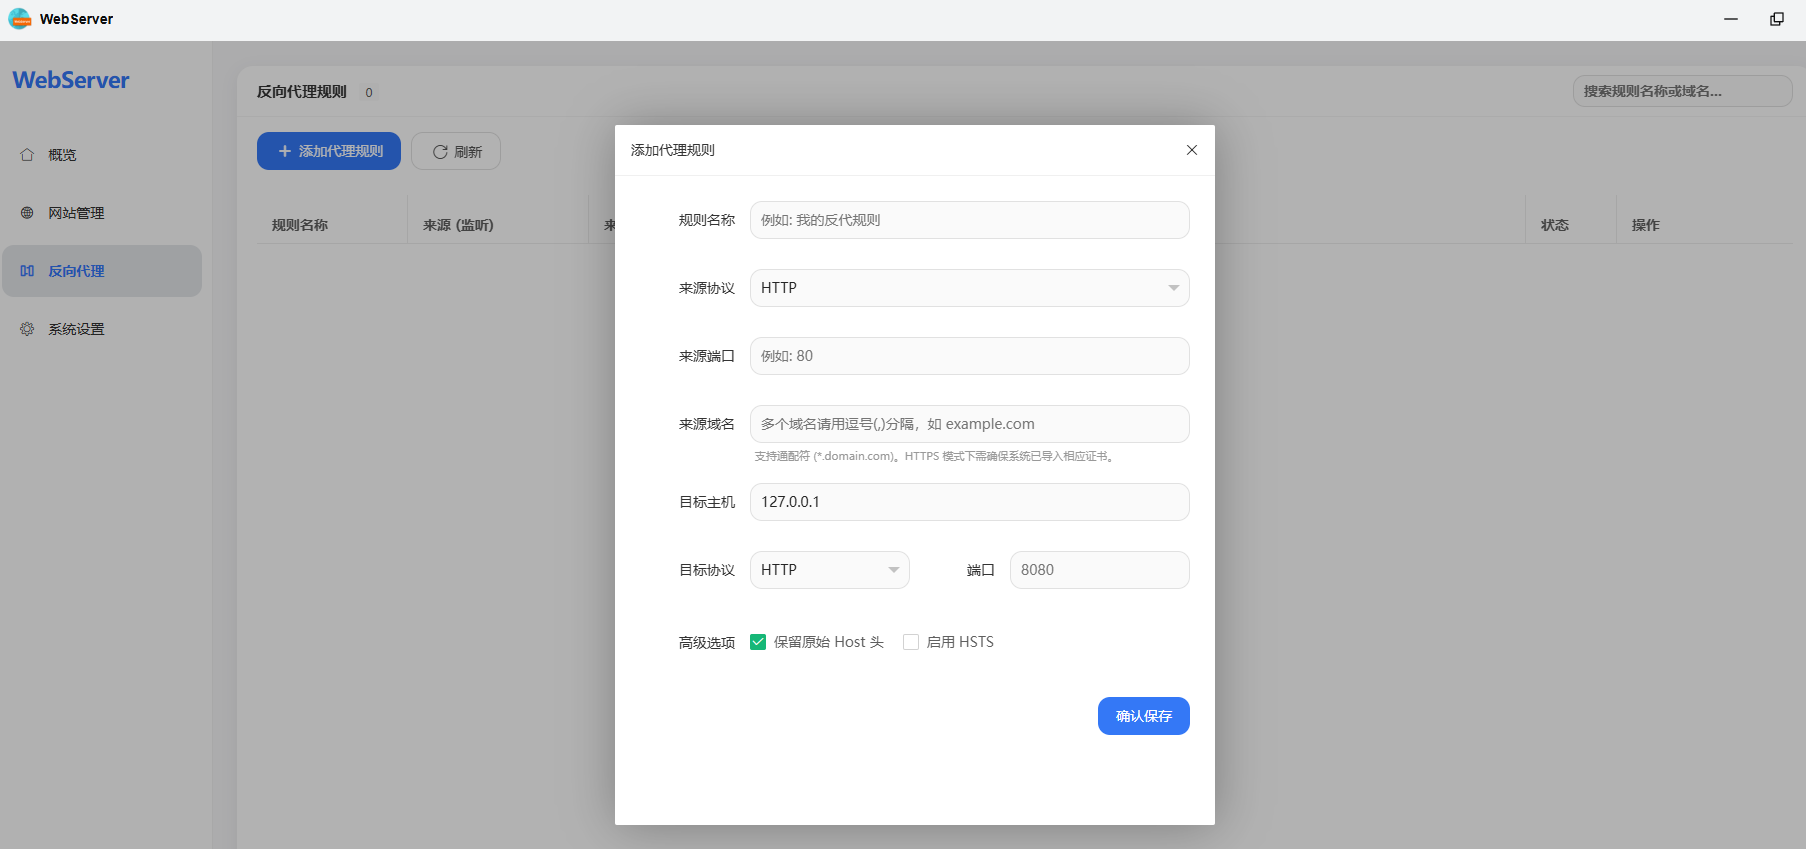Click the overview home icon in sidebar
Screen dimensions: 1806x849
[27, 155]
